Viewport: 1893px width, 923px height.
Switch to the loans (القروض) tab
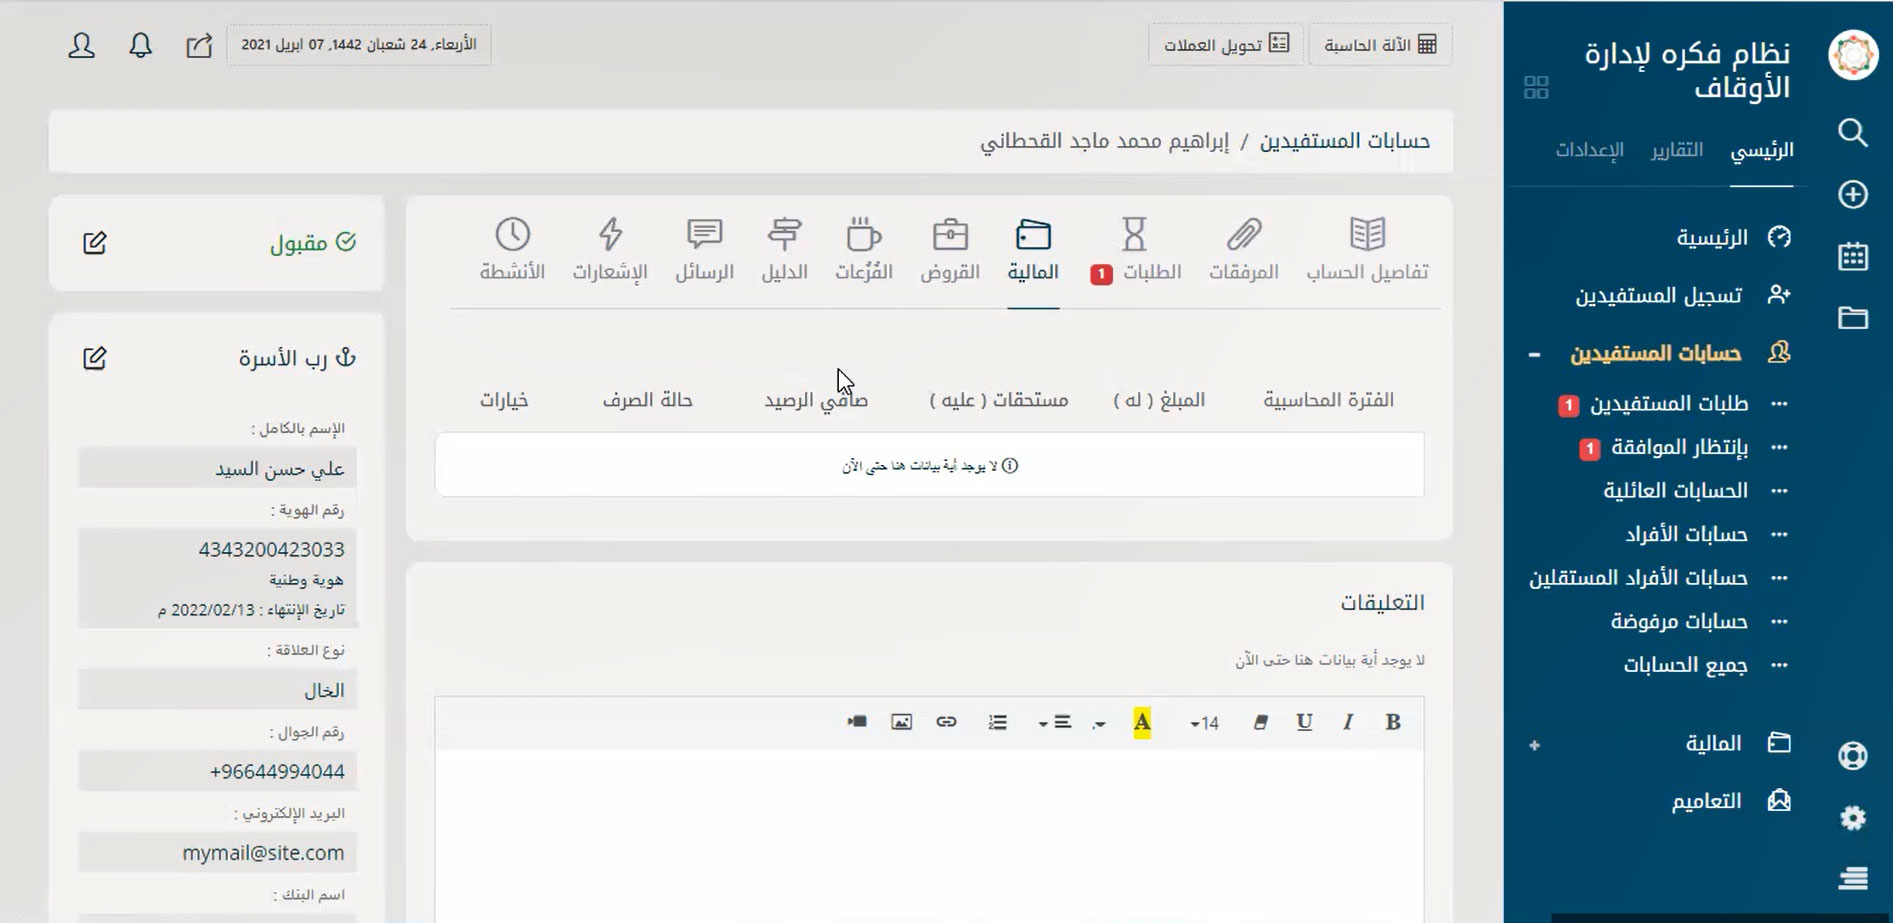click(x=949, y=250)
